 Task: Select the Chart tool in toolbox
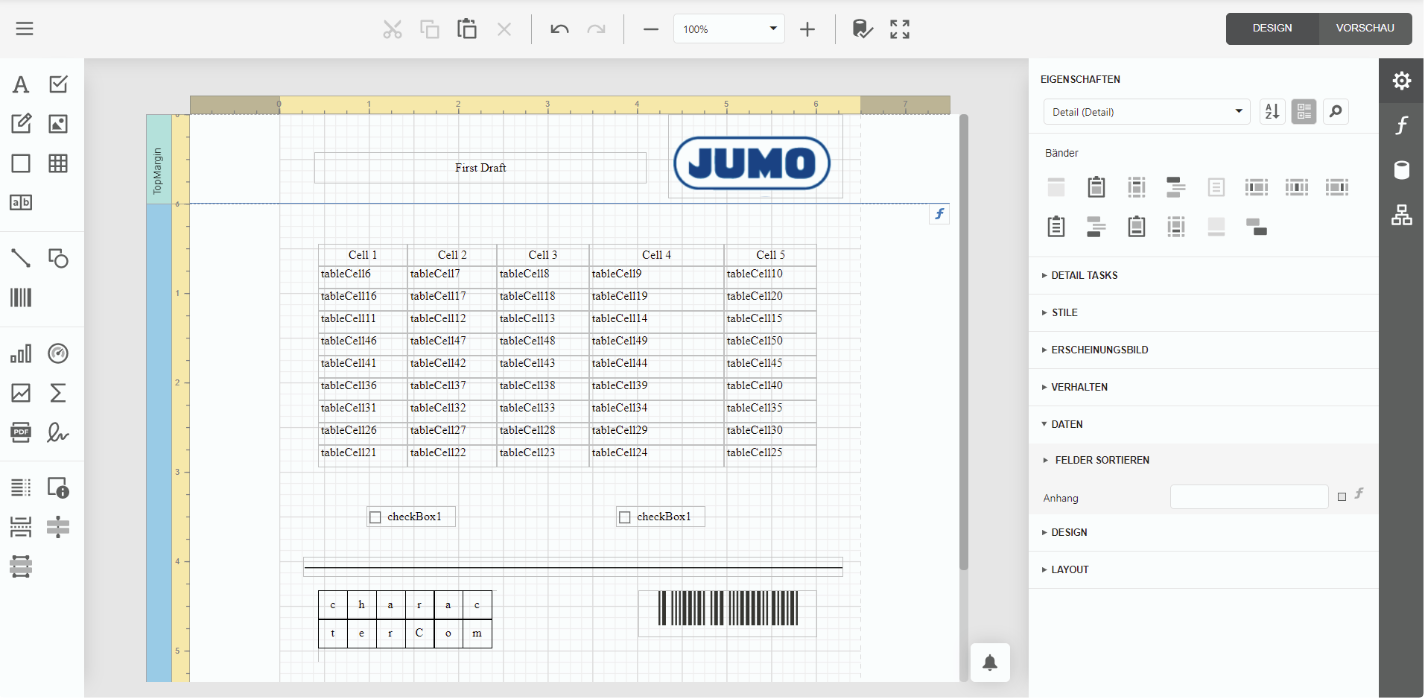click(x=21, y=354)
